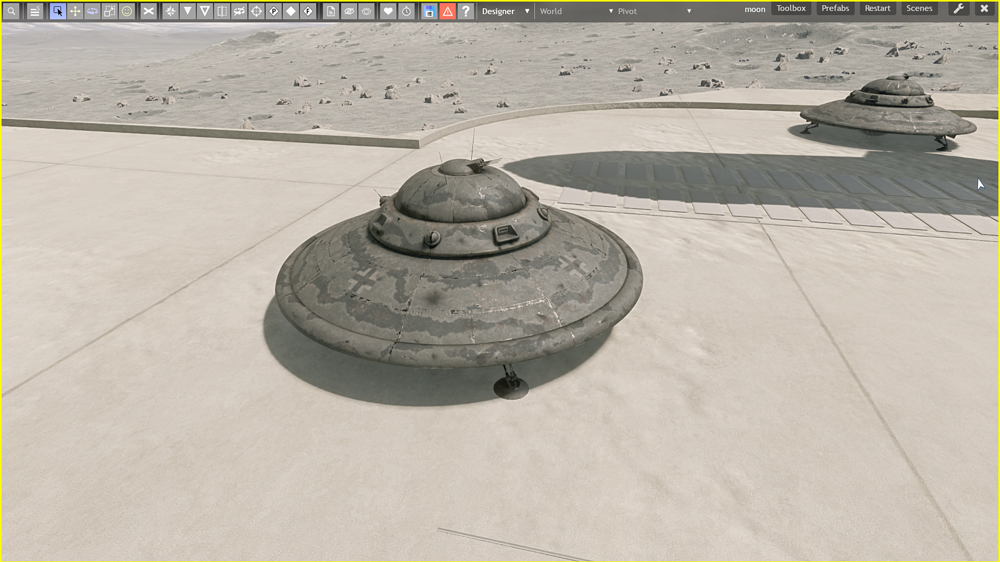Open the red warning triangle icon
The width and height of the screenshot is (1000, 562).
pyautogui.click(x=447, y=11)
